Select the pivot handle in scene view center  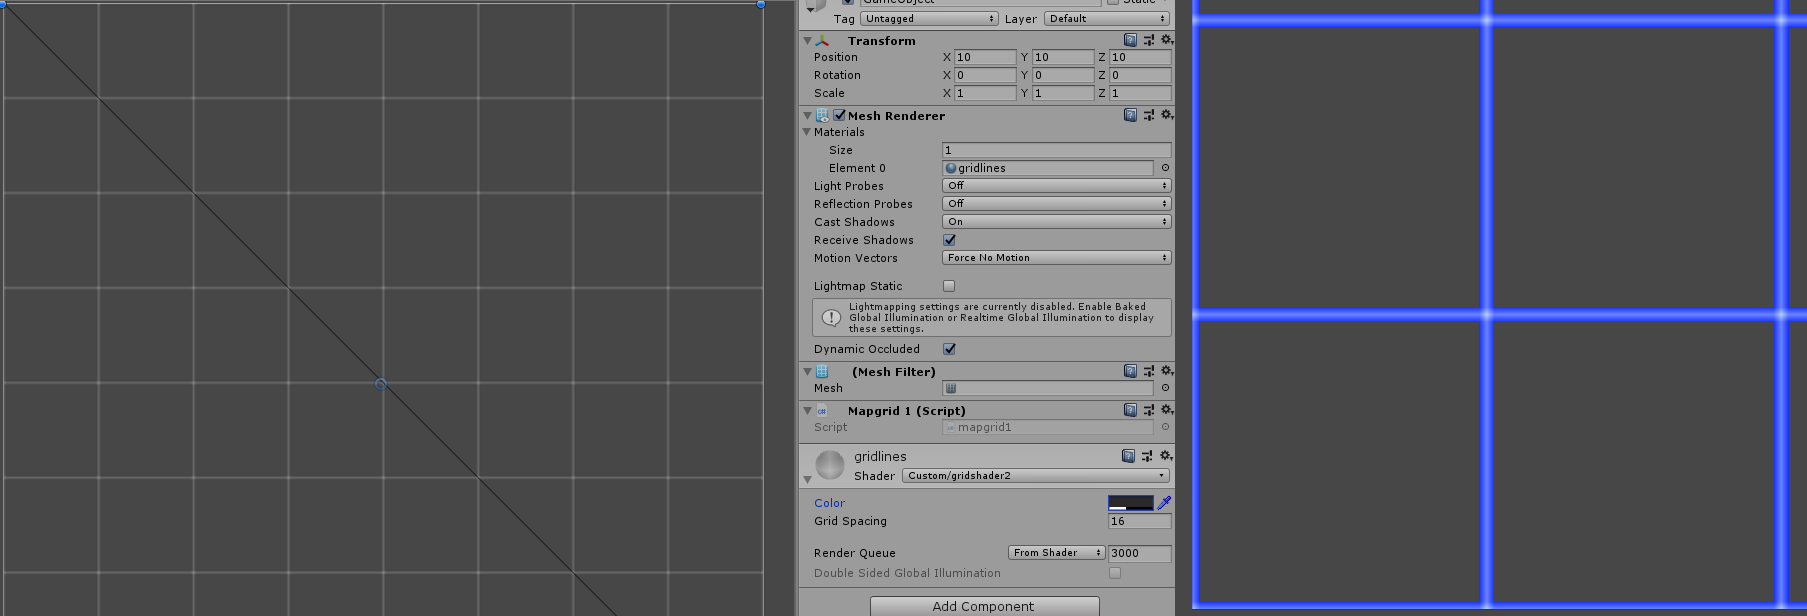coord(380,384)
